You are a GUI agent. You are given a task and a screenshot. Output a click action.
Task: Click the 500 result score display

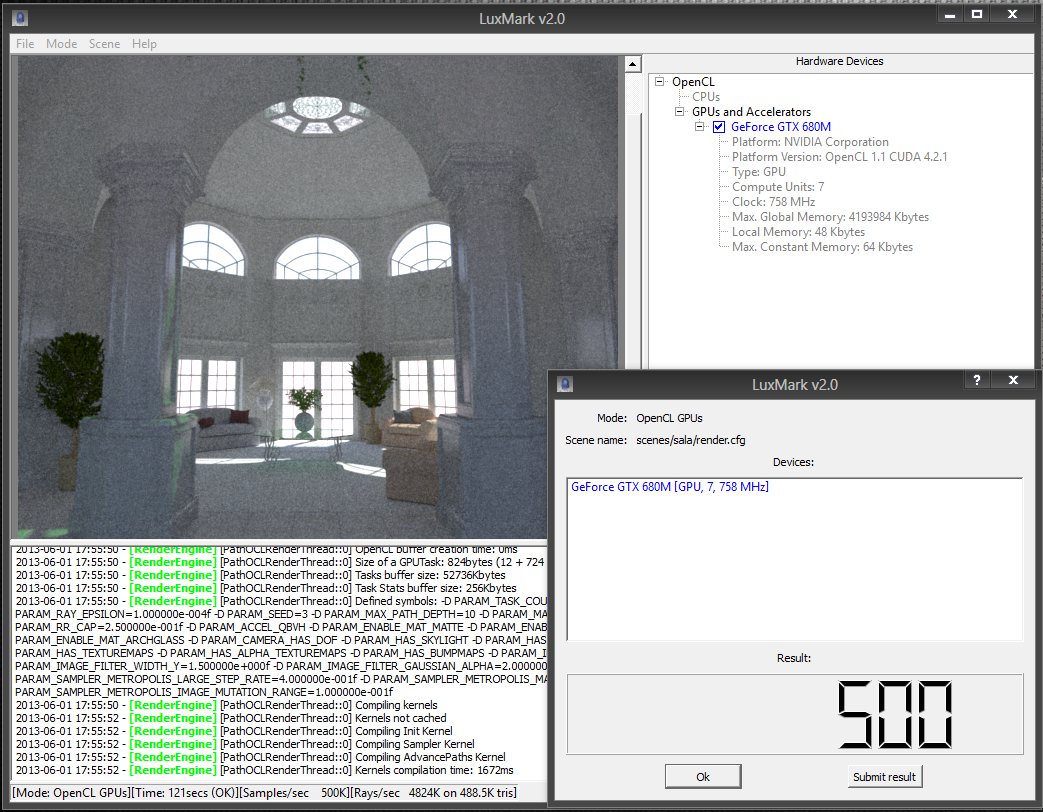pyautogui.click(x=895, y=714)
